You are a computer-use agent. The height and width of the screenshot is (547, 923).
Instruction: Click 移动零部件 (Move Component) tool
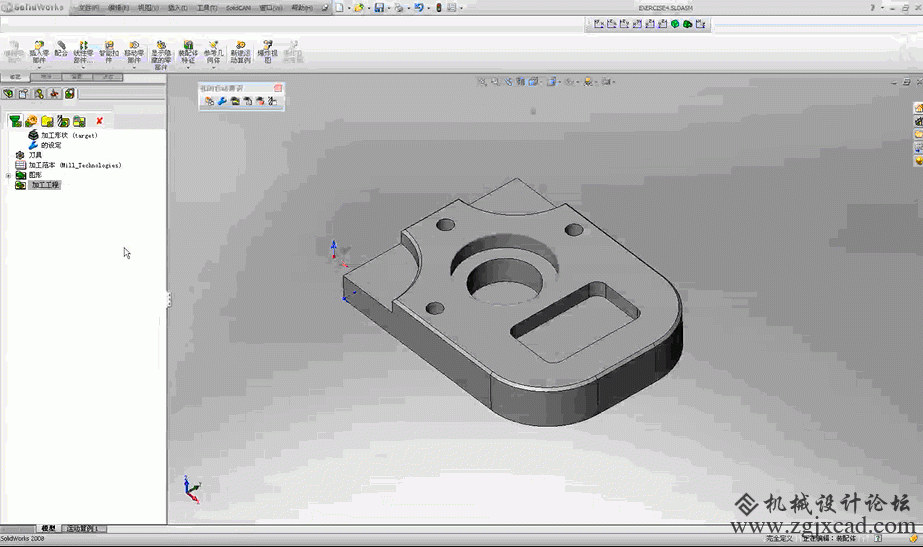point(134,52)
